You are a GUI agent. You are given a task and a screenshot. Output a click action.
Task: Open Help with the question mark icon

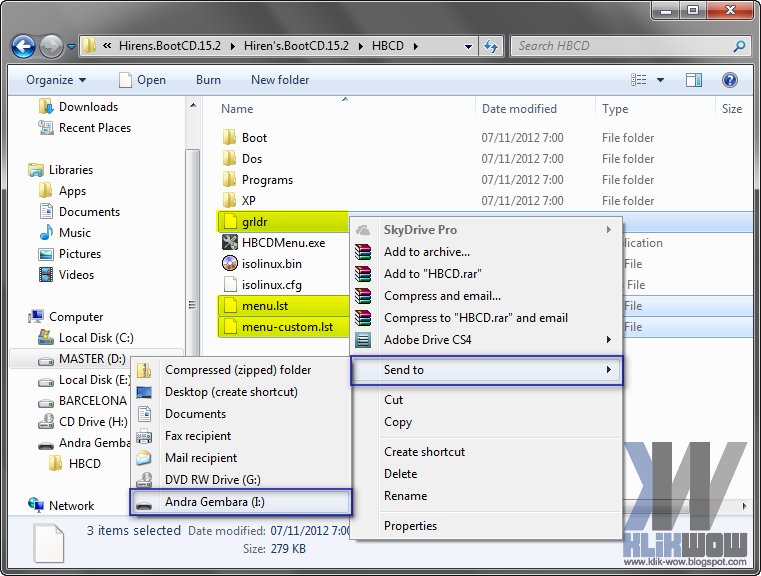[x=729, y=80]
